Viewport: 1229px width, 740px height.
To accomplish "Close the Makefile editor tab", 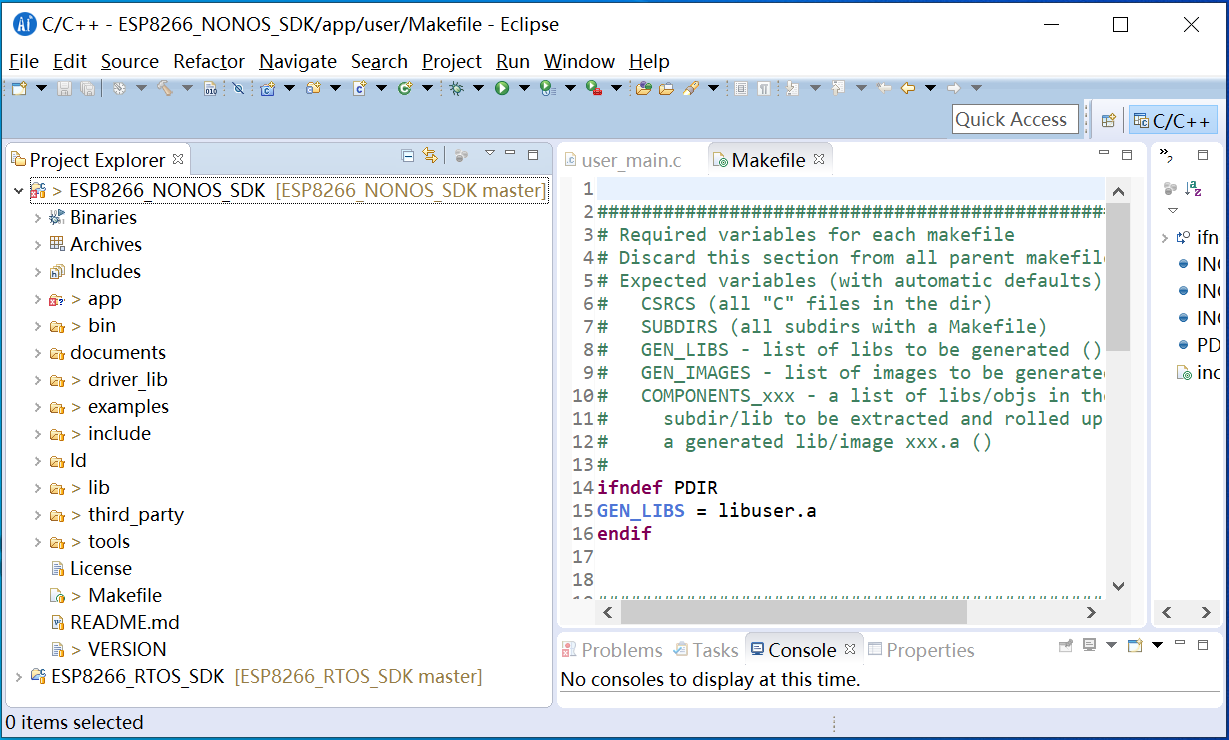I will [819, 159].
